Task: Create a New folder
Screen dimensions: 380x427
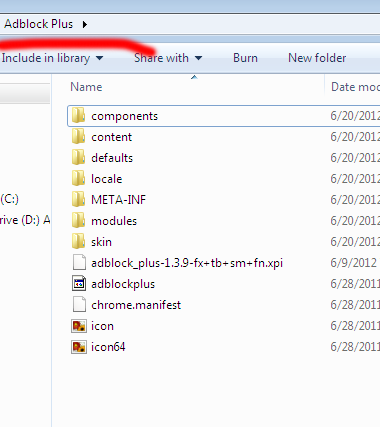Action: (317, 58)
